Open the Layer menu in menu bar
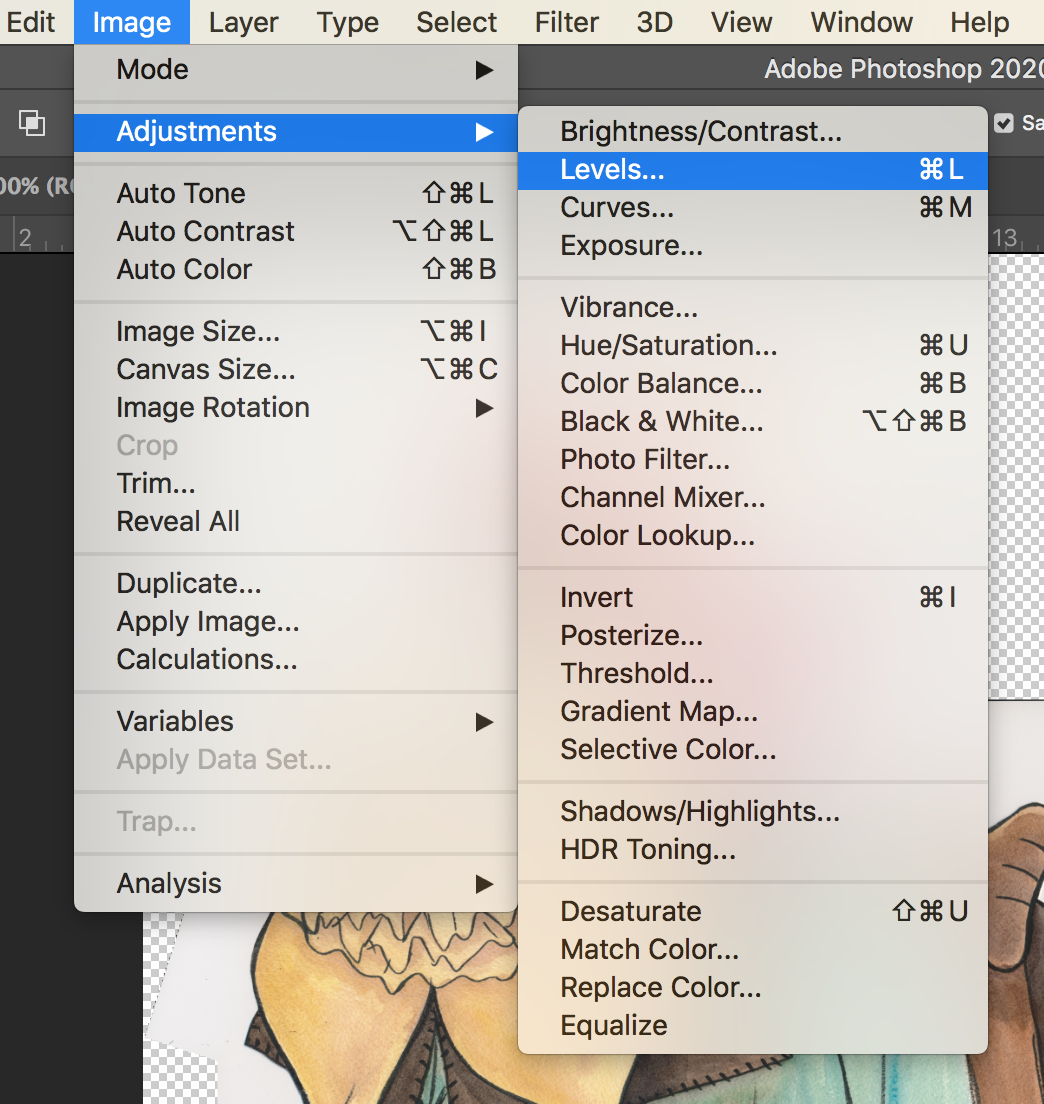Image resolution: width=1044 pixels, height=1104 pixels. [244, 22]
